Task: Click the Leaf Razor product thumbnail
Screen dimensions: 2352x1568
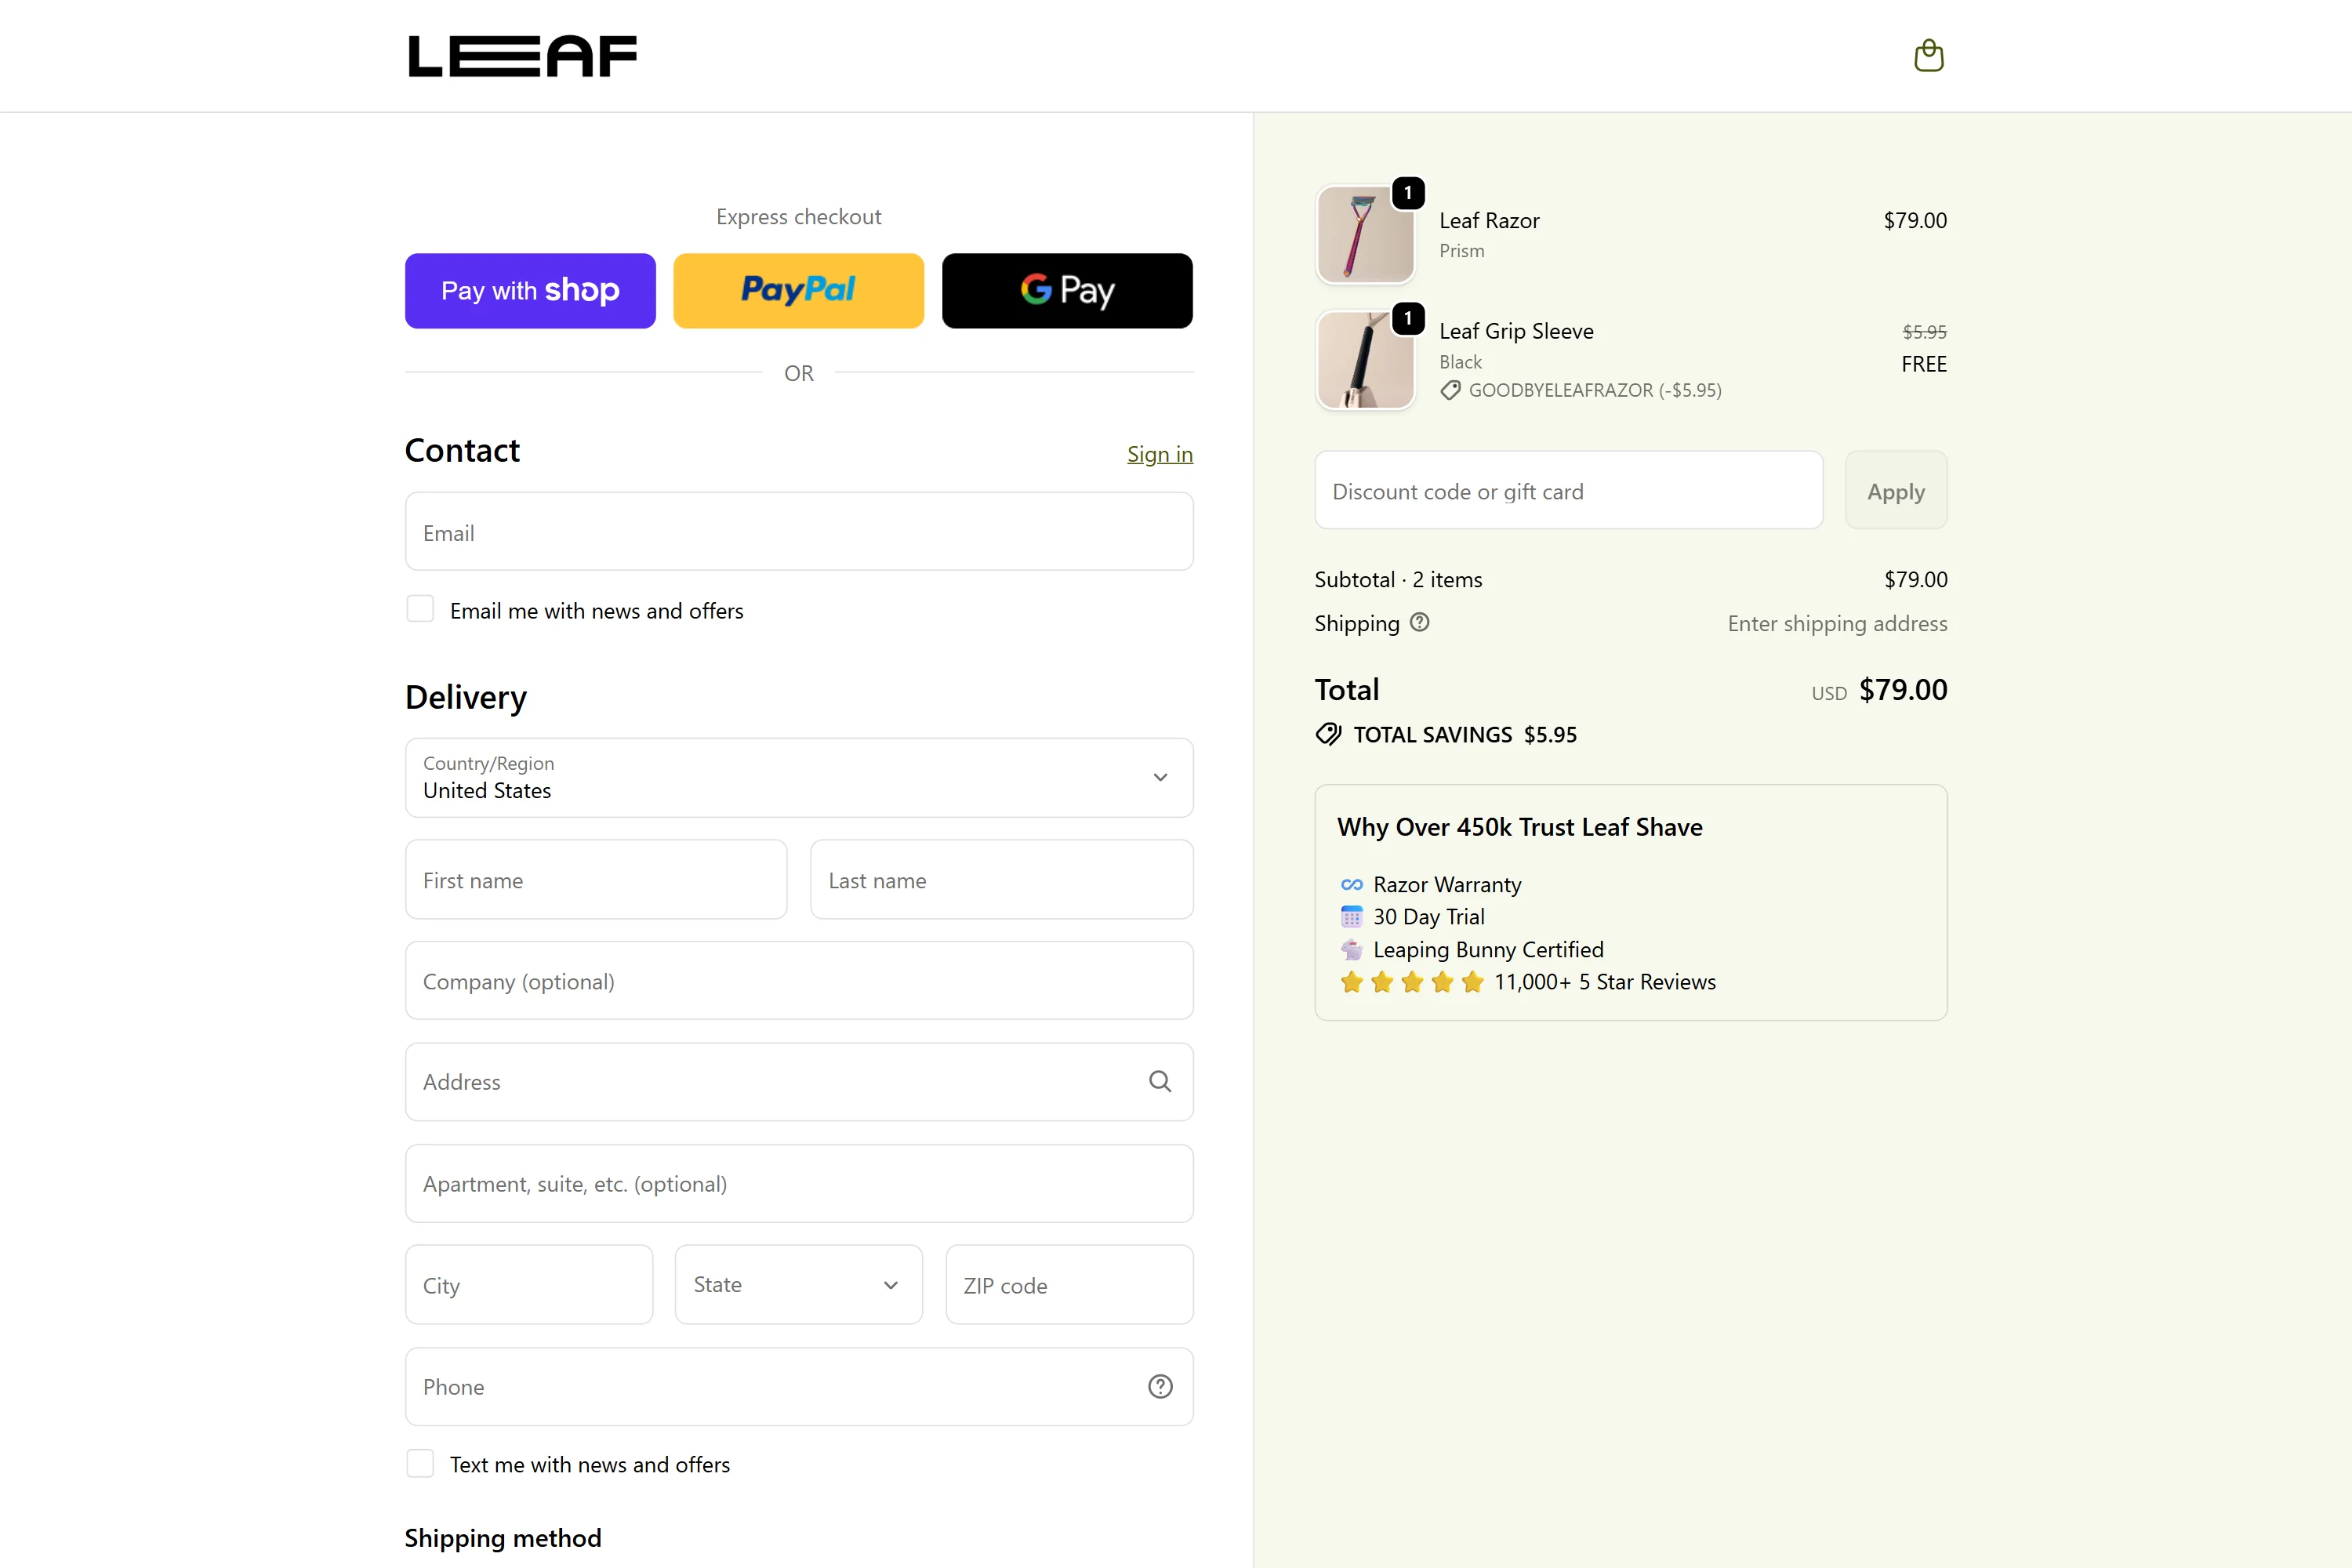Action: click(x=1365, y=235)
